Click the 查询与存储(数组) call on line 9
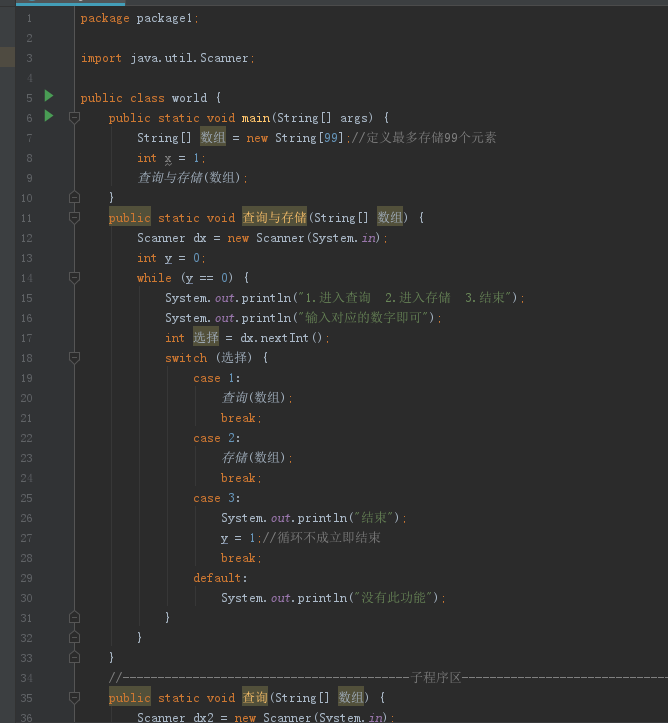This screenshot has height=723, width=668. (192, 178)
